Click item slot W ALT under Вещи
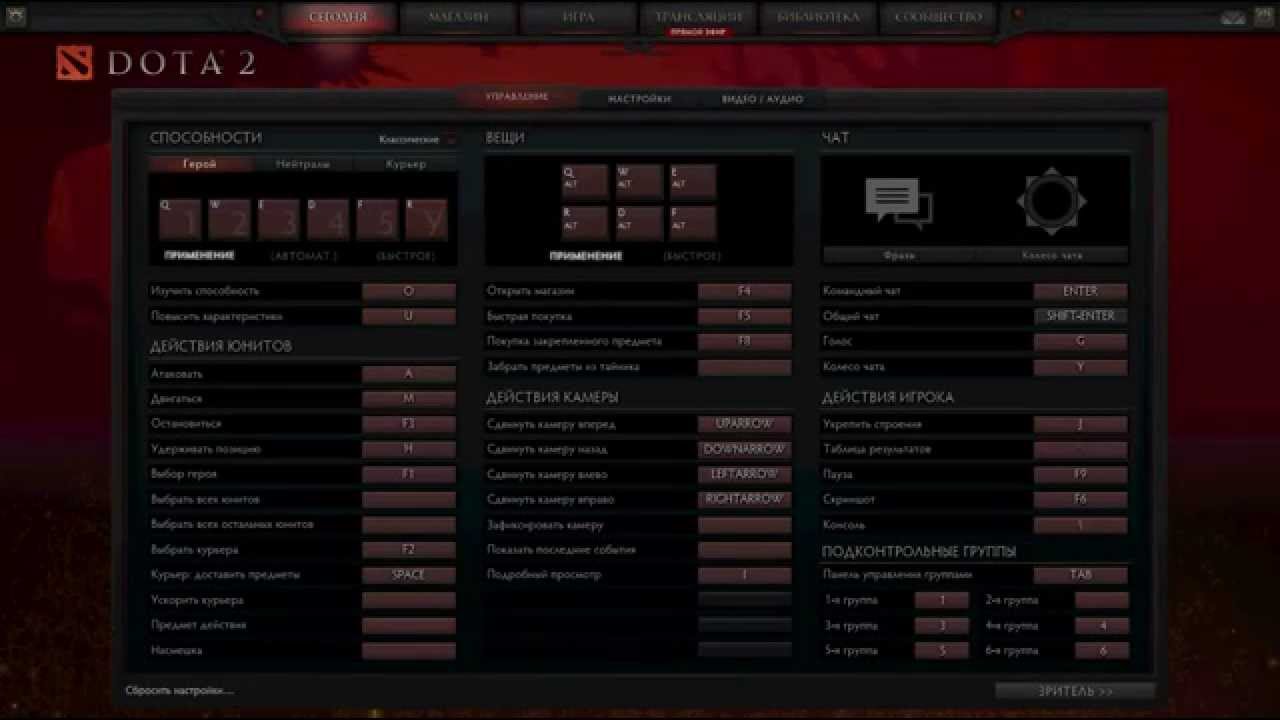The width and height of the screenshot is (1280, 720). [639, 181]
